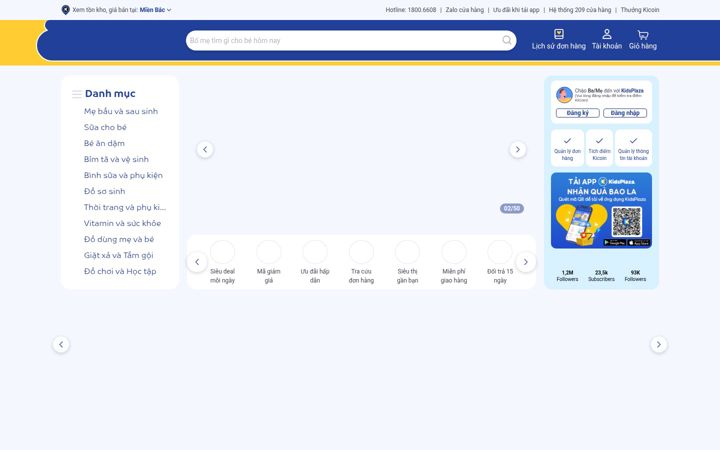Slide lower carousel to next items

click(x=659, y=344)
